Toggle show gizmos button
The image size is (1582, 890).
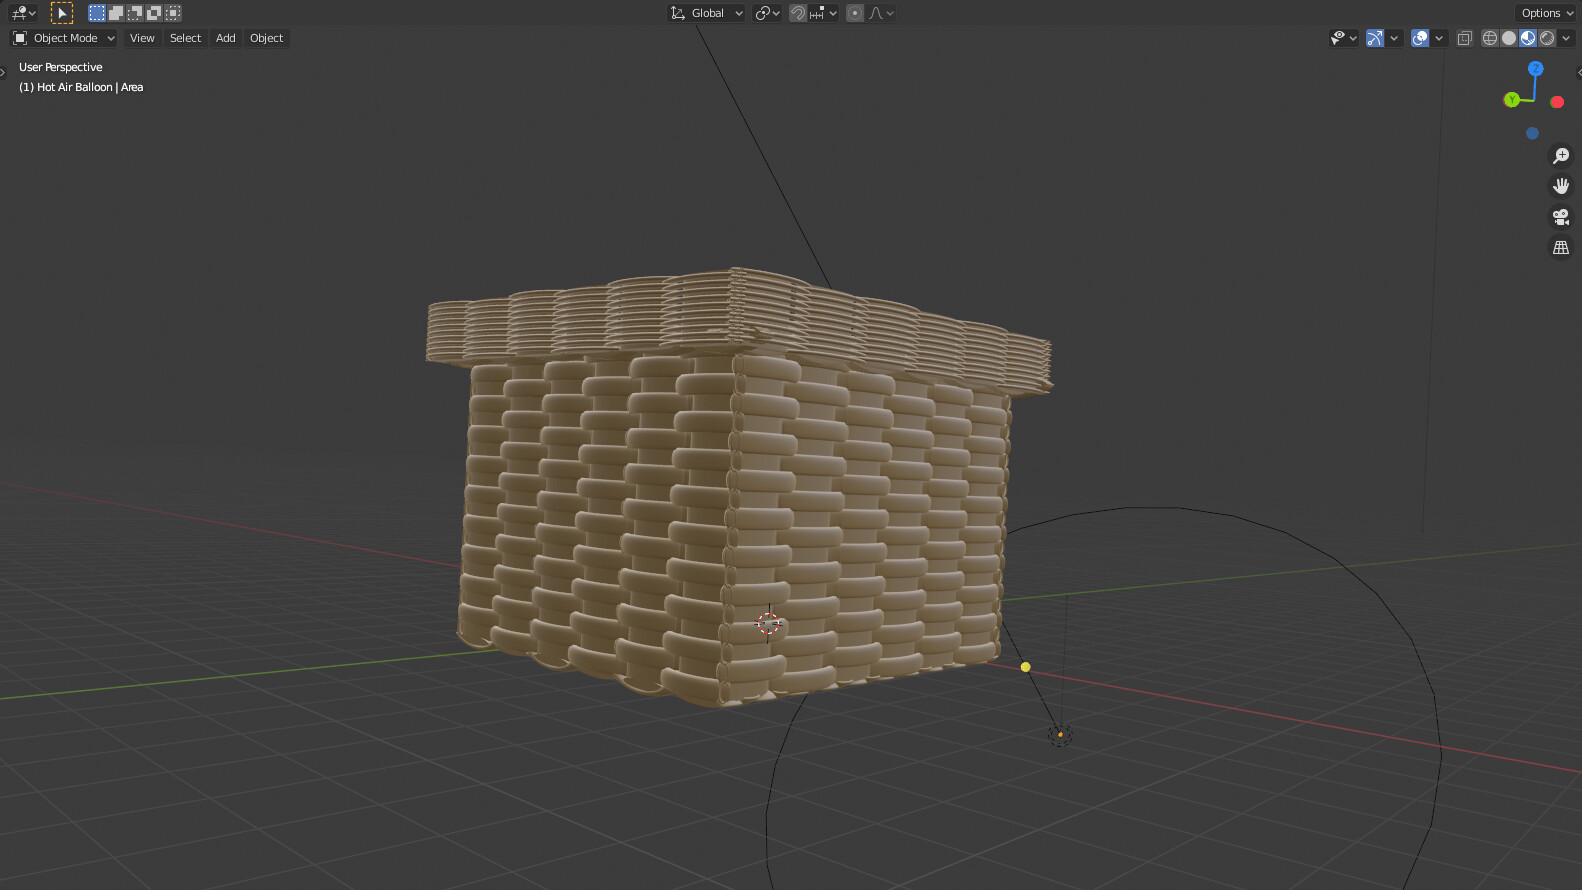[x=1375, y=38]
